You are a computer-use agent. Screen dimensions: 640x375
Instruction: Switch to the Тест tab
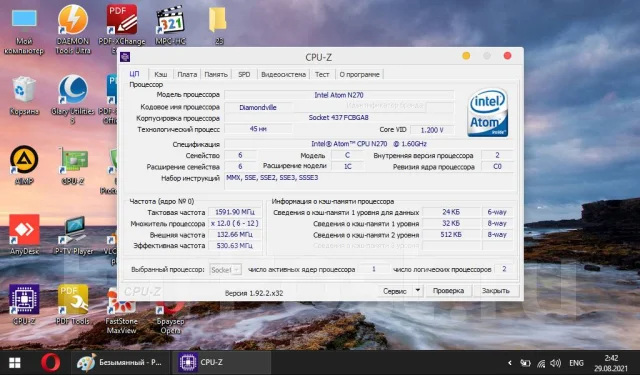[x=322, y=74]
